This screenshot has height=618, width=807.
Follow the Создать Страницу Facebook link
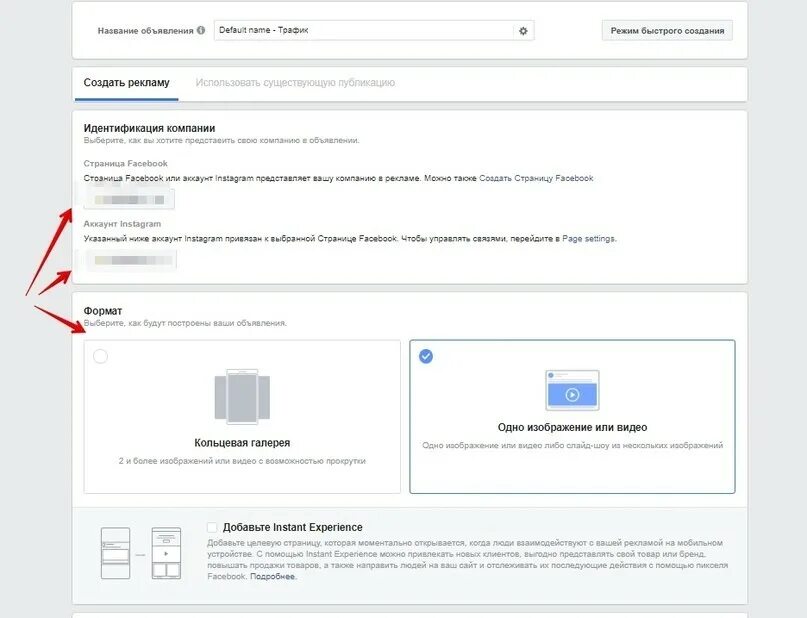pyautogui.click(x=536, y=178)
